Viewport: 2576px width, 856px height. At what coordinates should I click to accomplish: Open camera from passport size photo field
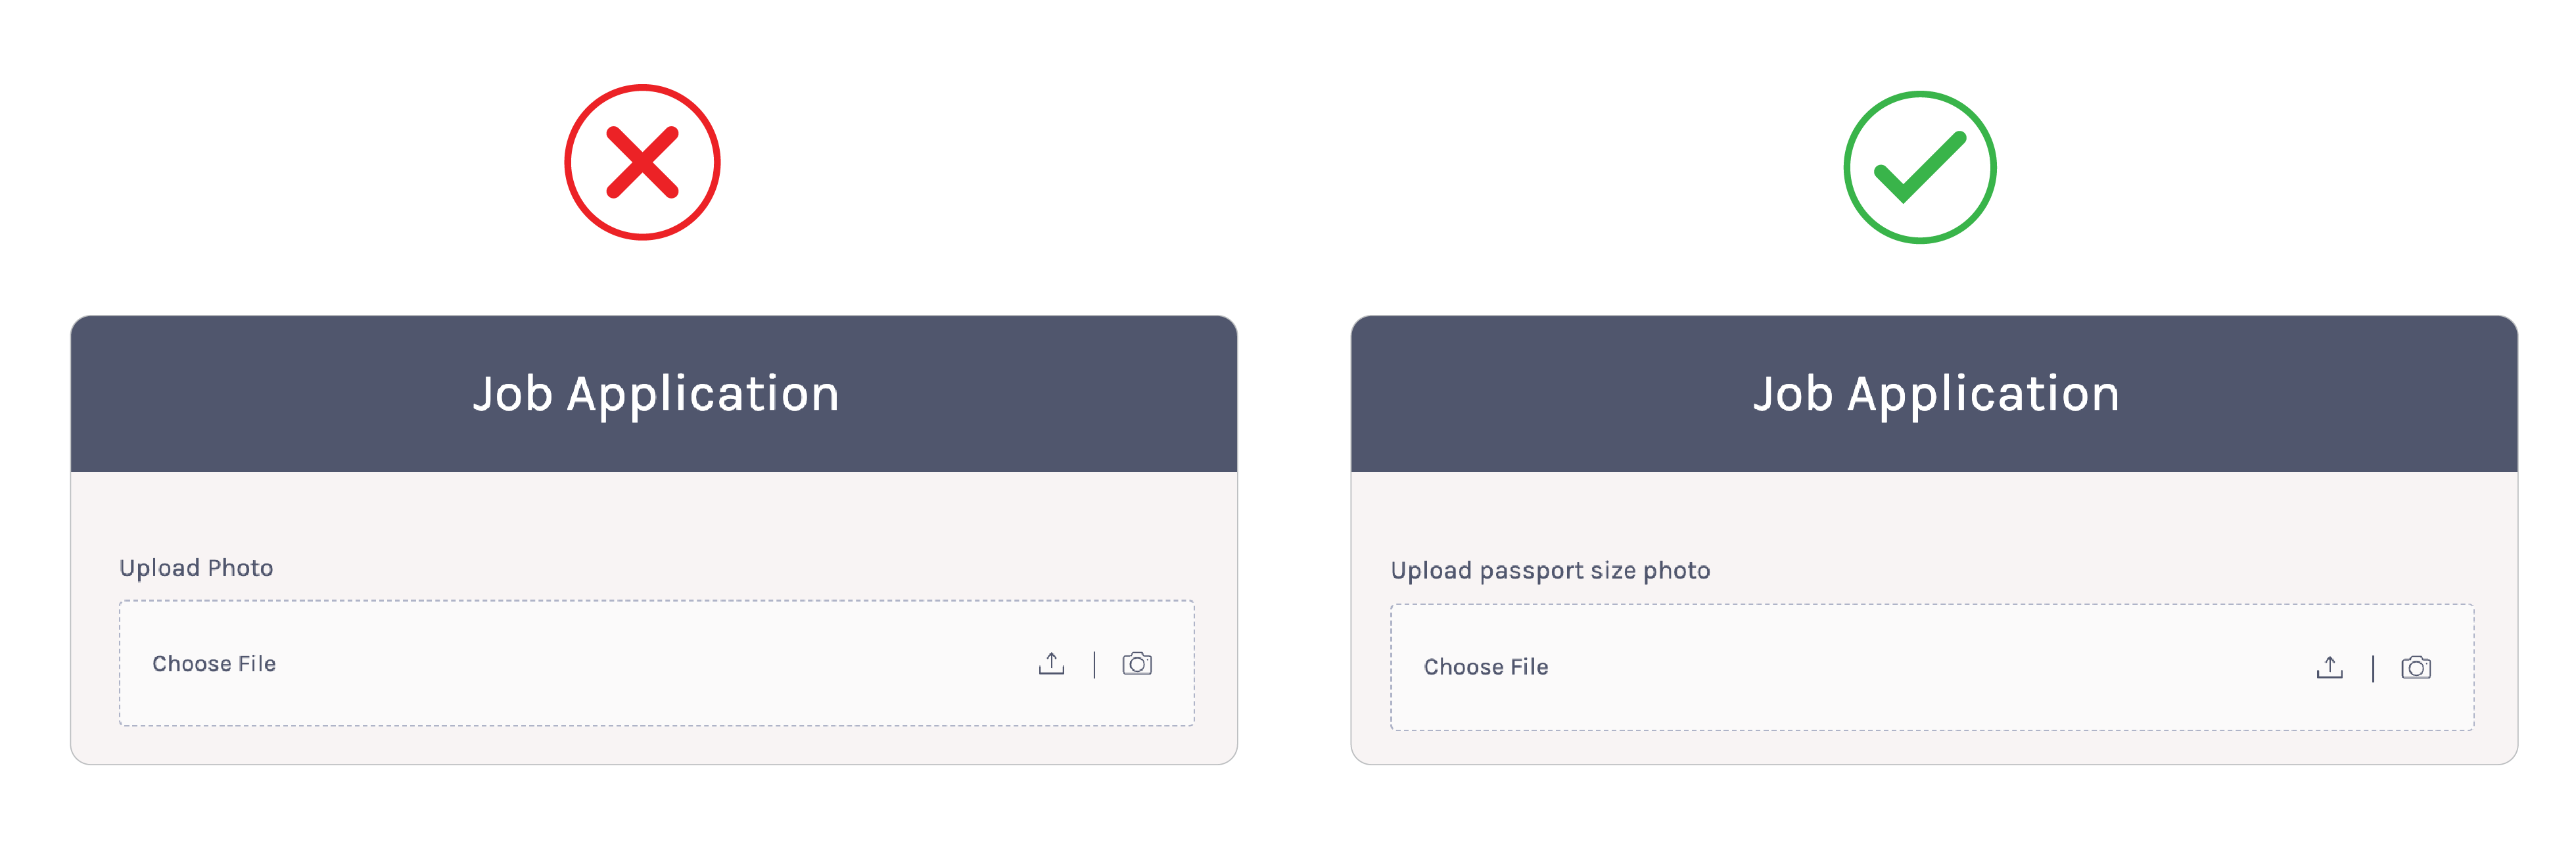pos(2415,668)
